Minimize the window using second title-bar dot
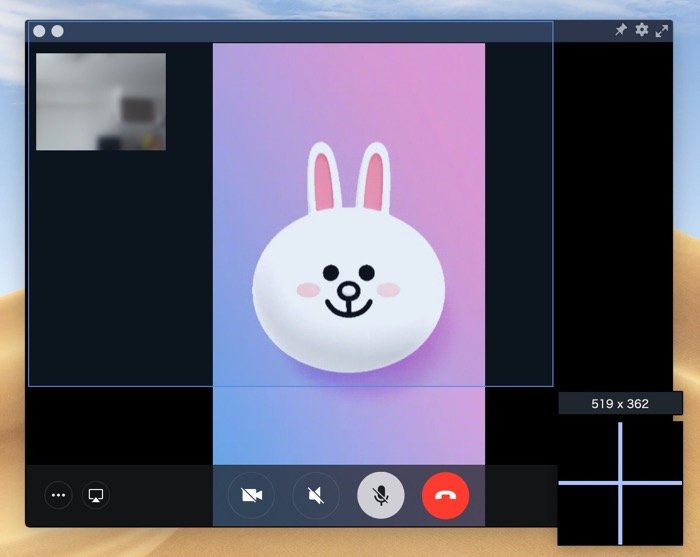Screen dimensions: 700x557 click(58, 31)
